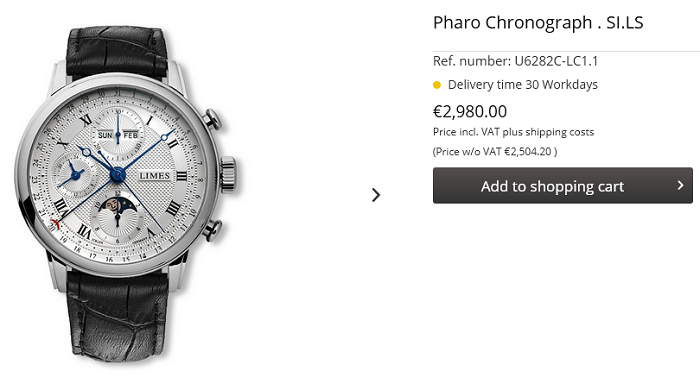Click the chevron inside the Add to shopping cart button
Screen dimensions: 700x377
coord(680,185)
